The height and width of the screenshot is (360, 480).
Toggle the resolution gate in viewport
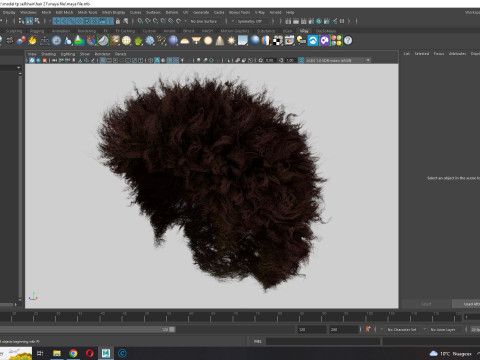coord(115,60)
